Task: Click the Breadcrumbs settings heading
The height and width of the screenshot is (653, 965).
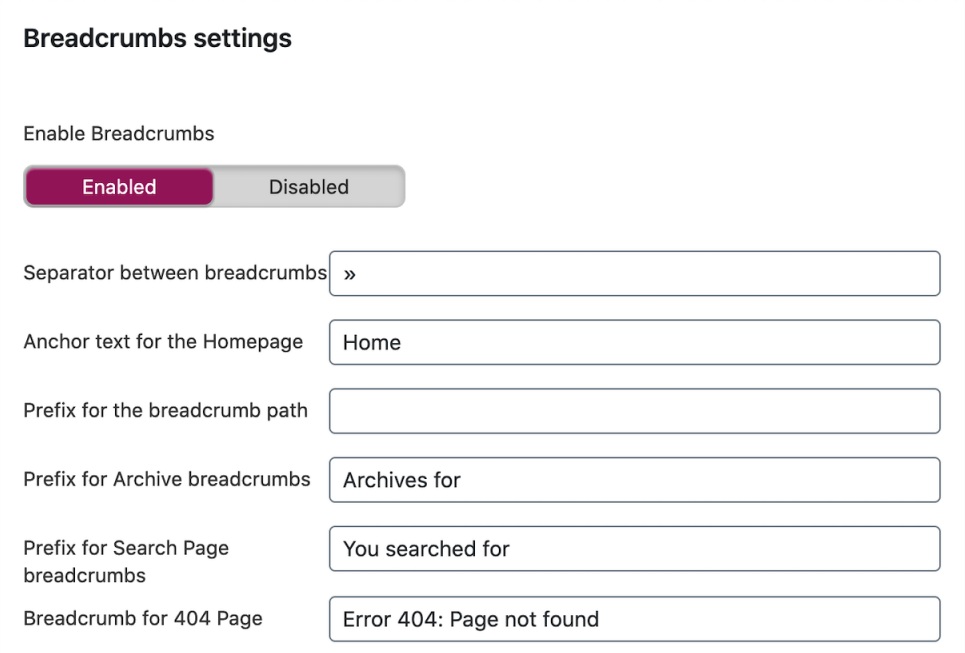Action: coord(158,38)
